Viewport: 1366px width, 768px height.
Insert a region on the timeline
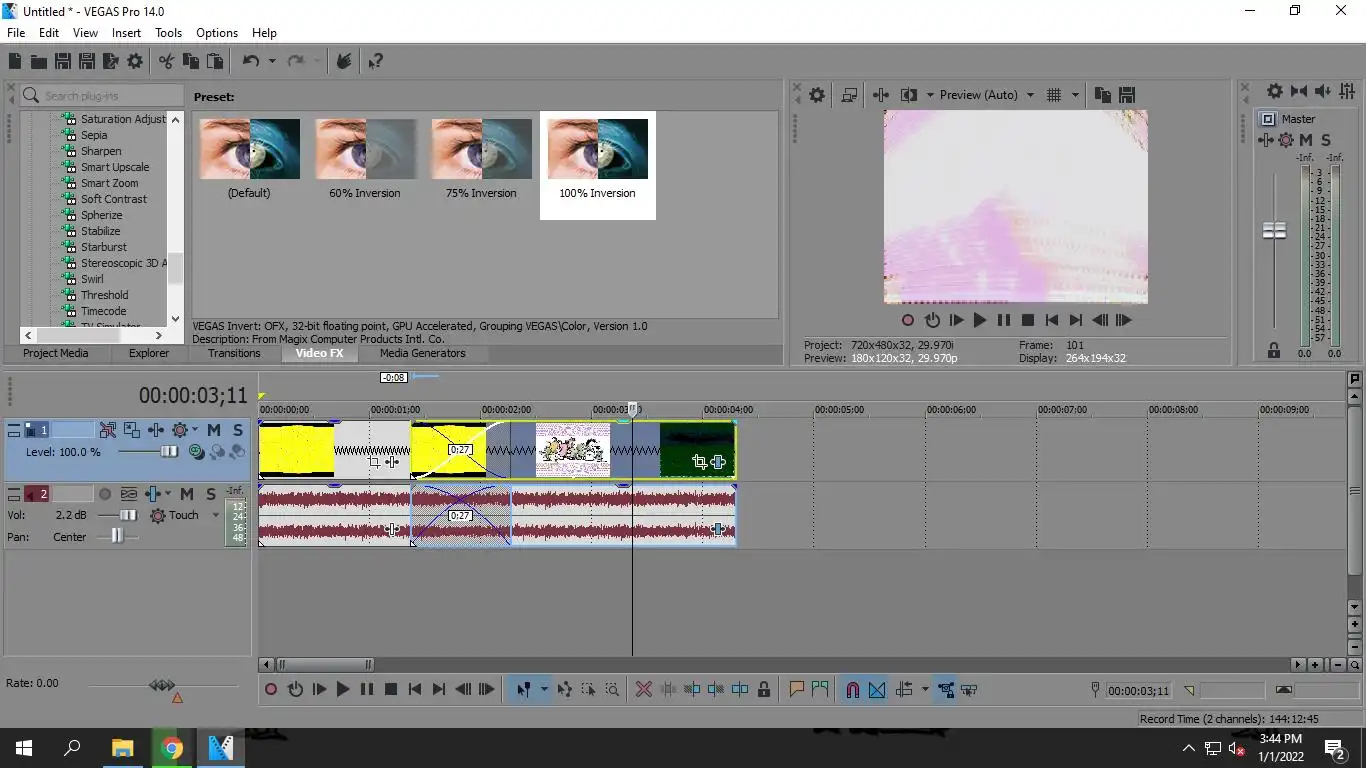click(x=820, y=689)
